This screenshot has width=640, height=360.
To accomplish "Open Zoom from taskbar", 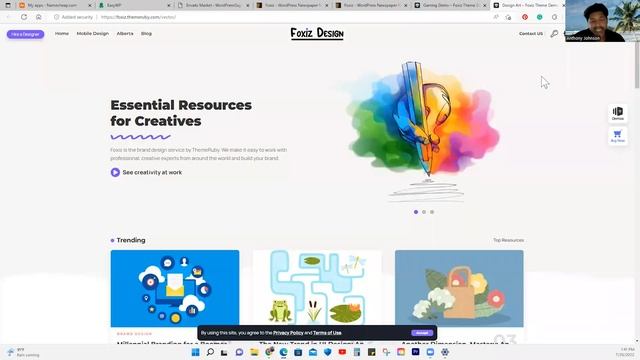I will [430, 352].
